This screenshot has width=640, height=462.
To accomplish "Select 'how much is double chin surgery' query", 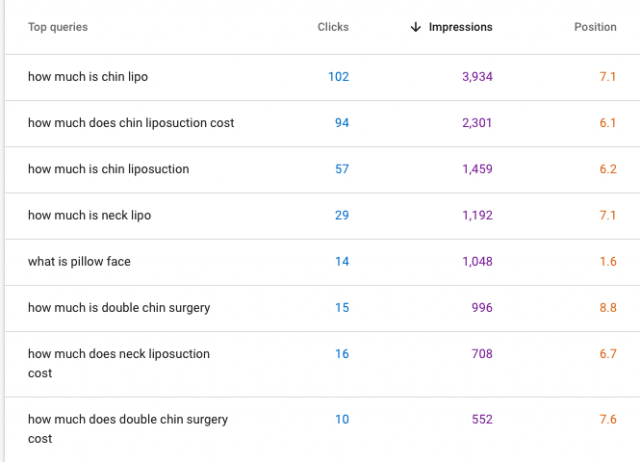I will pyautogui.click(x=119, y=307).
